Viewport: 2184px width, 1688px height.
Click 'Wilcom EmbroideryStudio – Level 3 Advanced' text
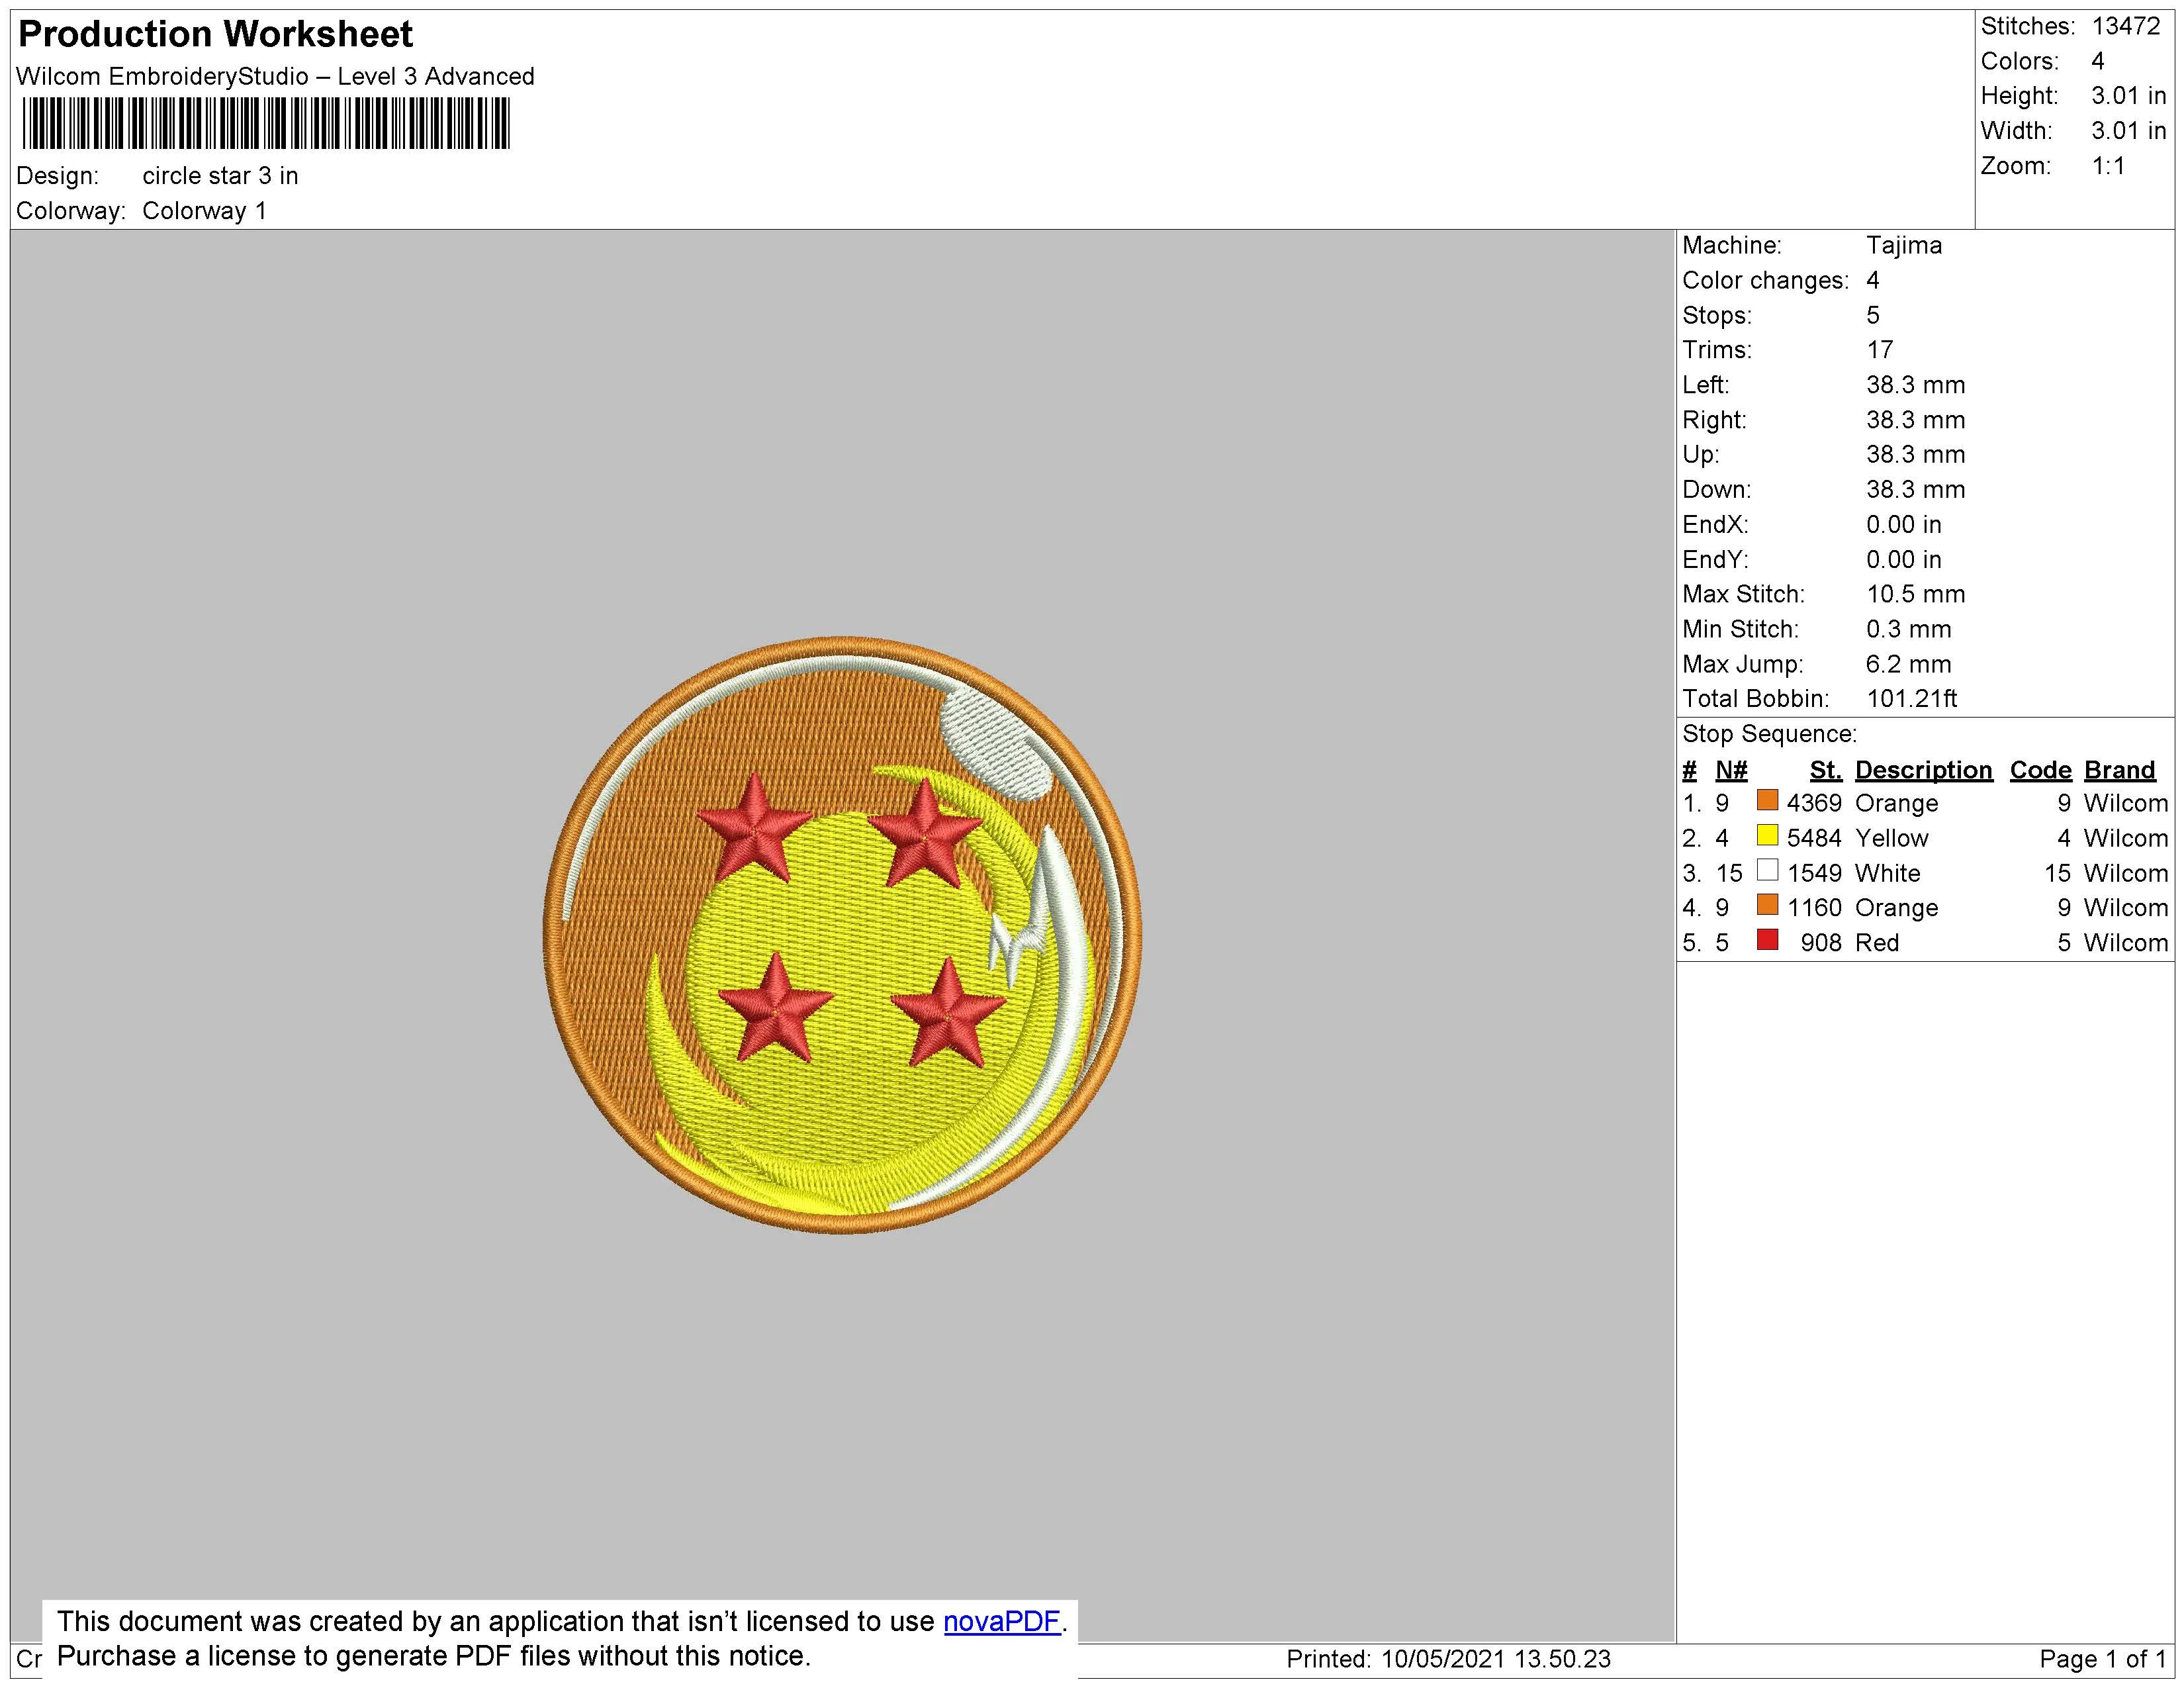pos(275,77)
